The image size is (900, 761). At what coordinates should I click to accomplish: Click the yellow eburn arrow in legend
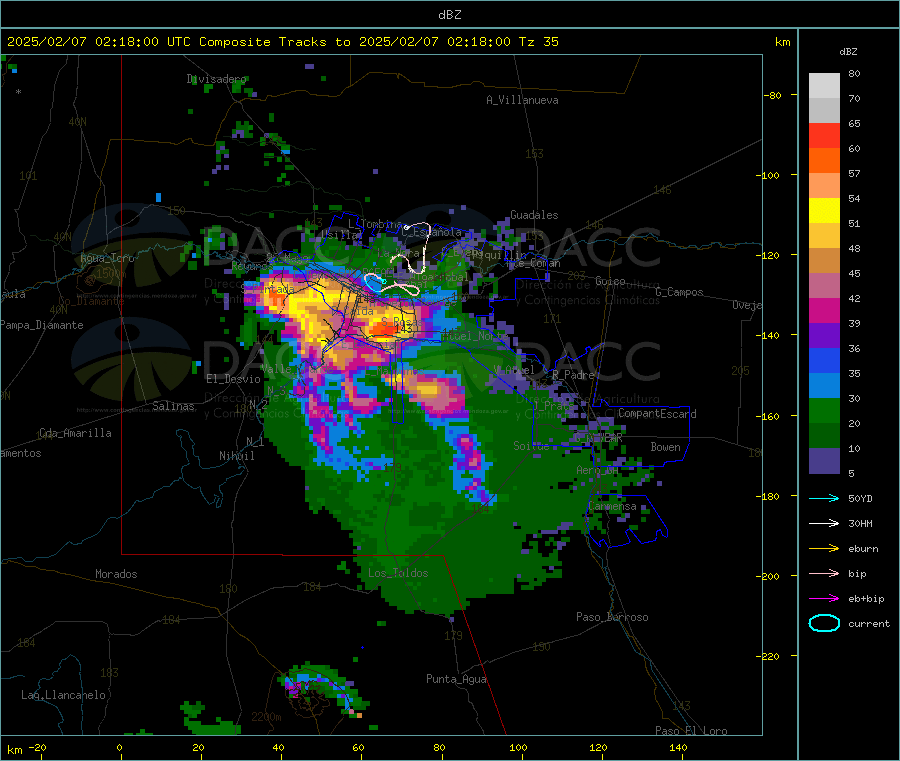point(824,549)
